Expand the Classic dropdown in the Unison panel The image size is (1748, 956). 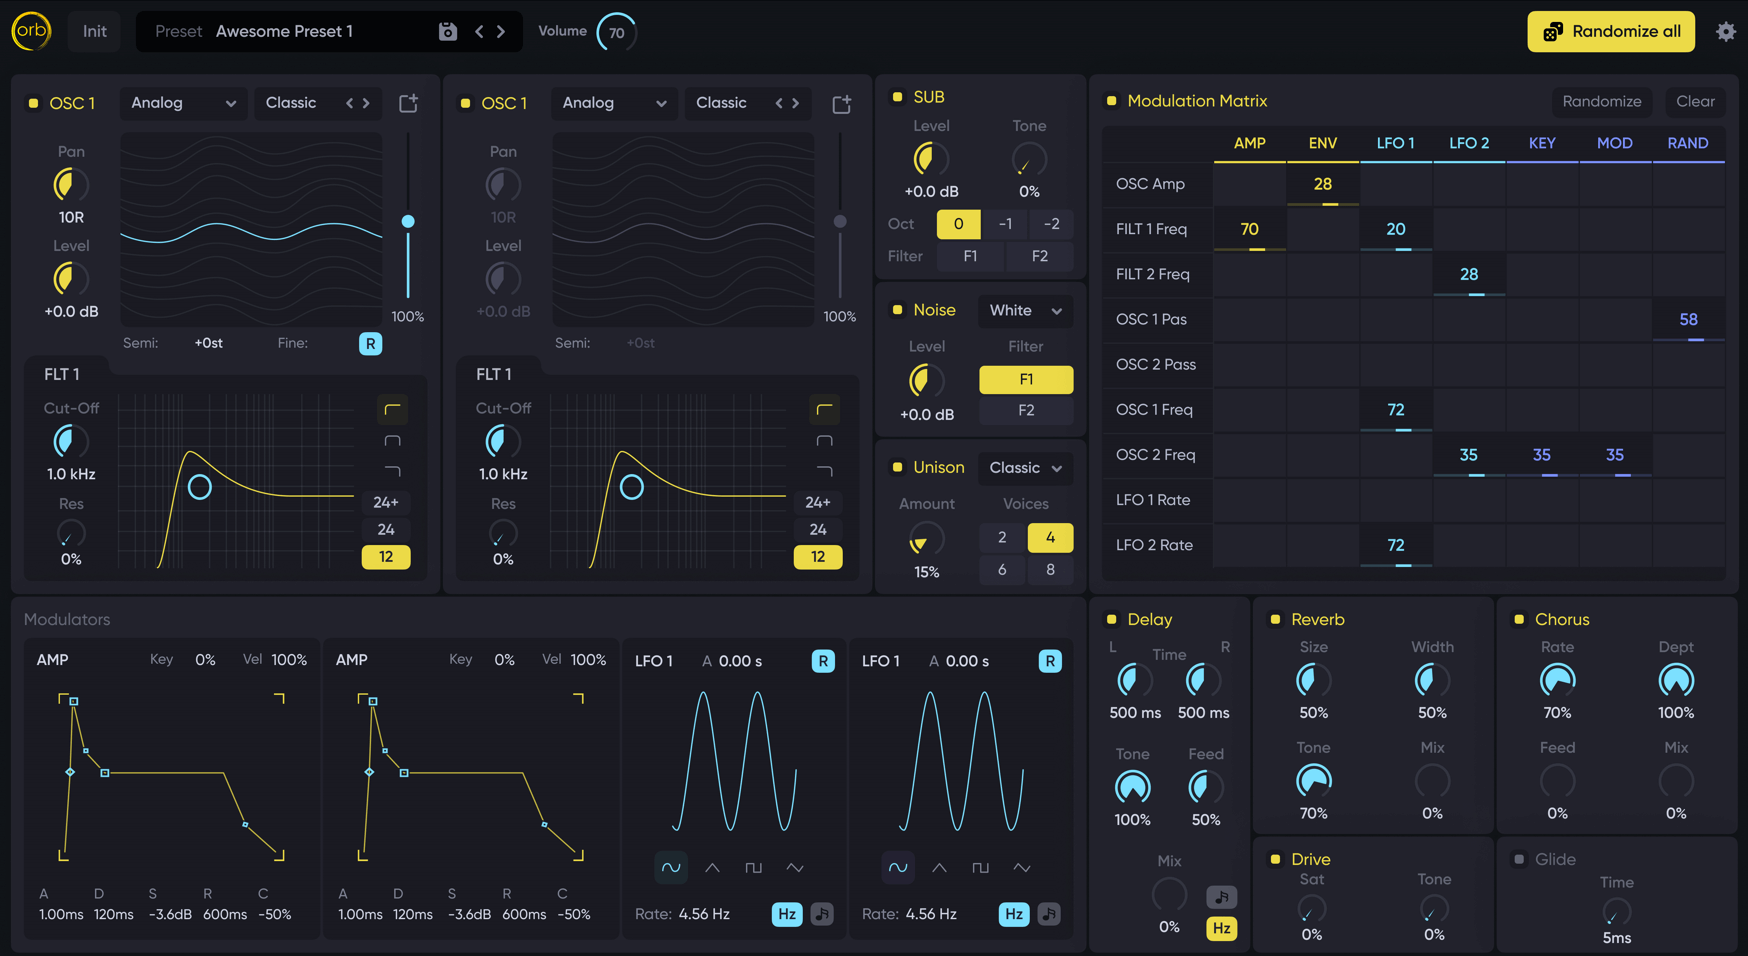1025,467
